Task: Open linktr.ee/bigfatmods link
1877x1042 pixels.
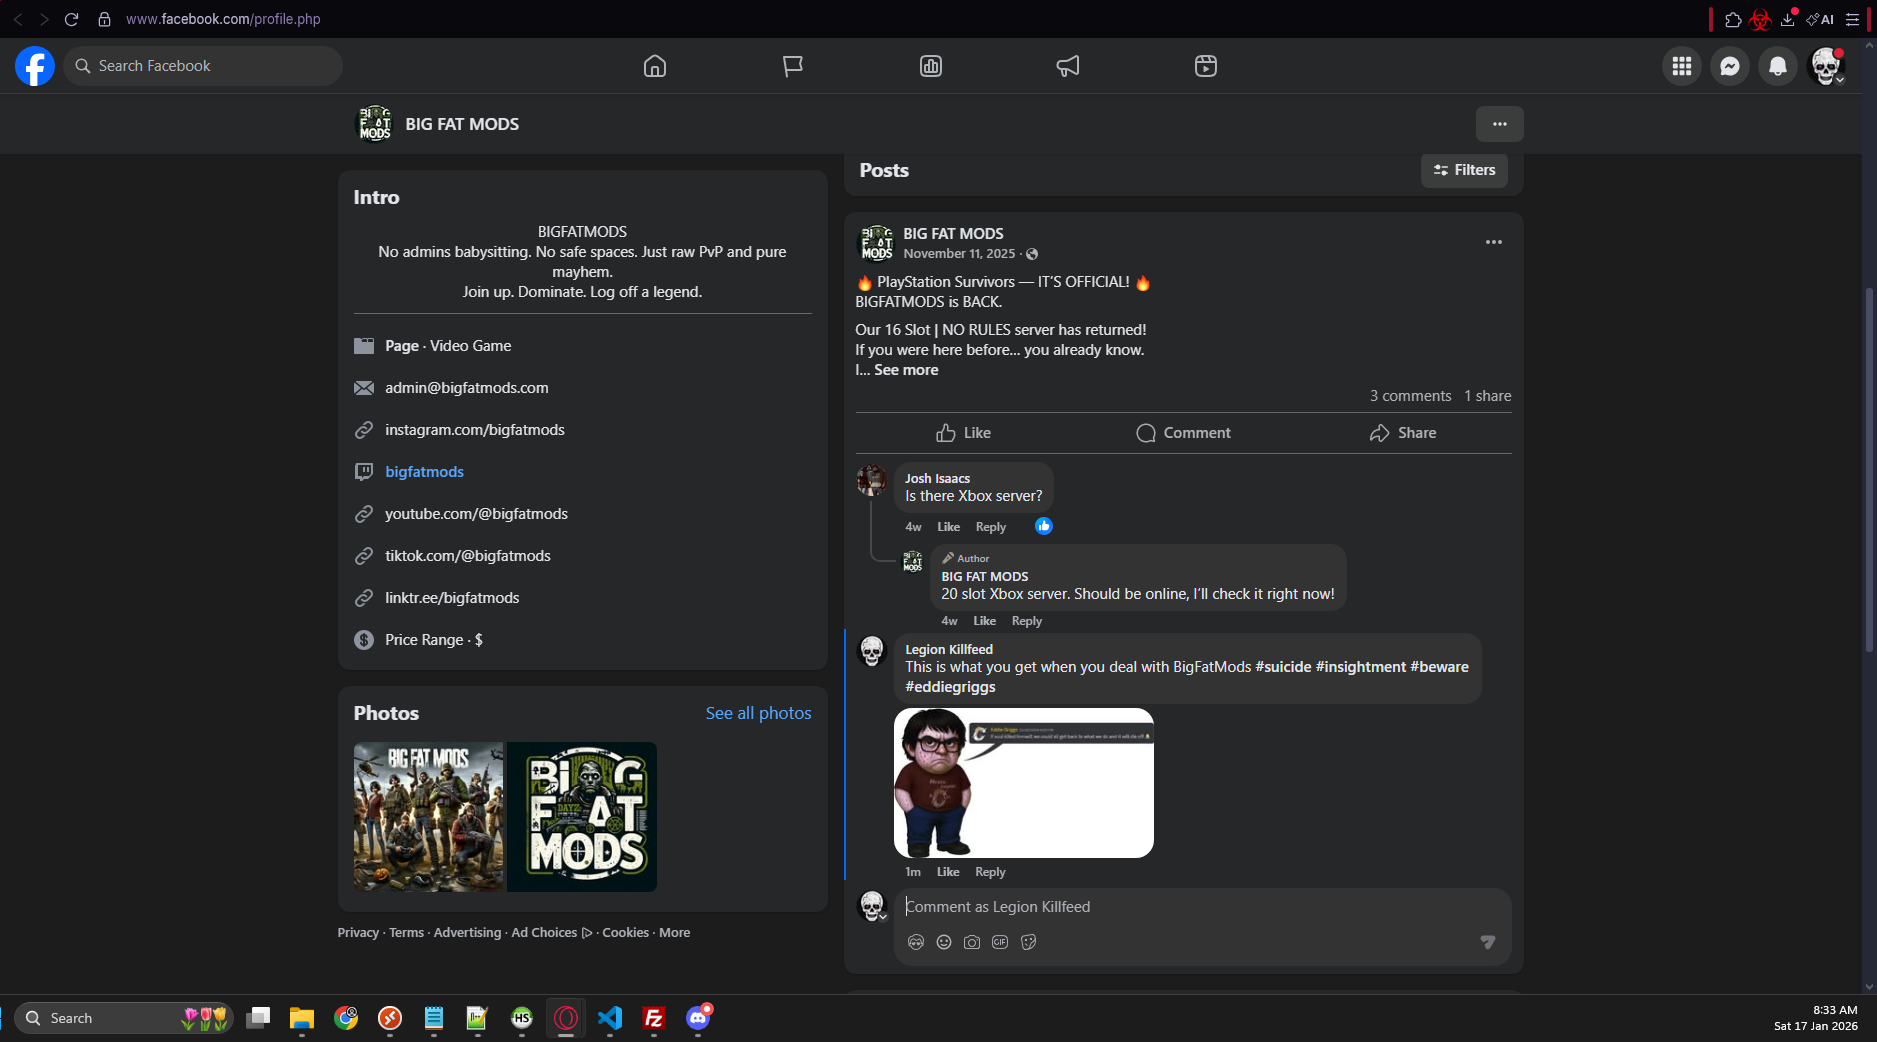Action: [452, 598]
